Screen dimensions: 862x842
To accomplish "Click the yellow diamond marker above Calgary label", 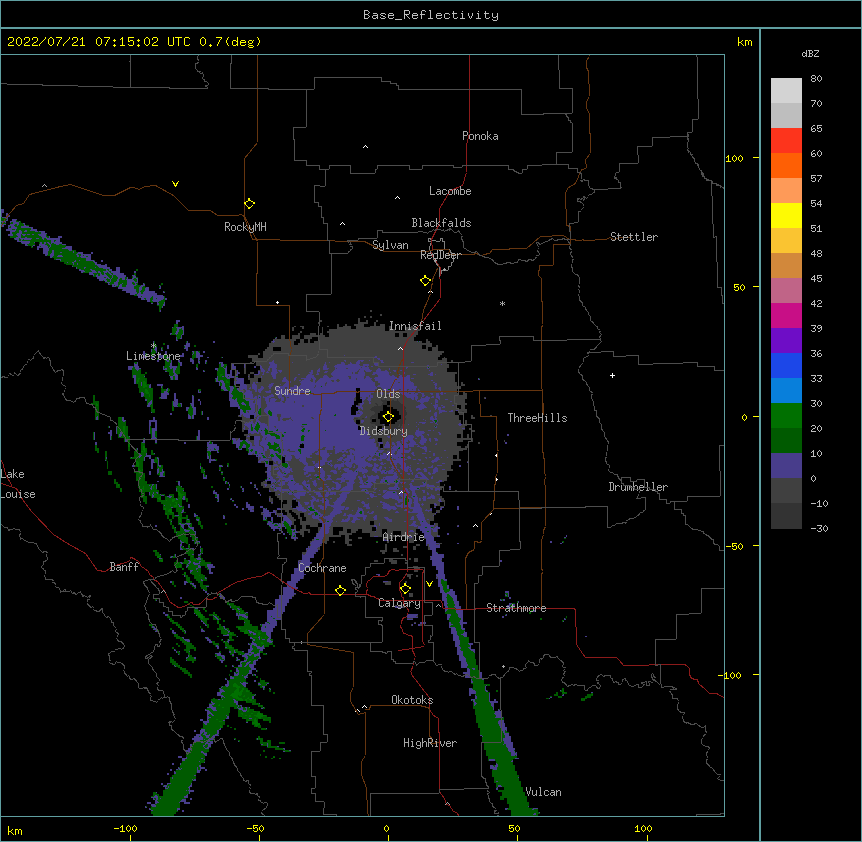I will point(405,589).
